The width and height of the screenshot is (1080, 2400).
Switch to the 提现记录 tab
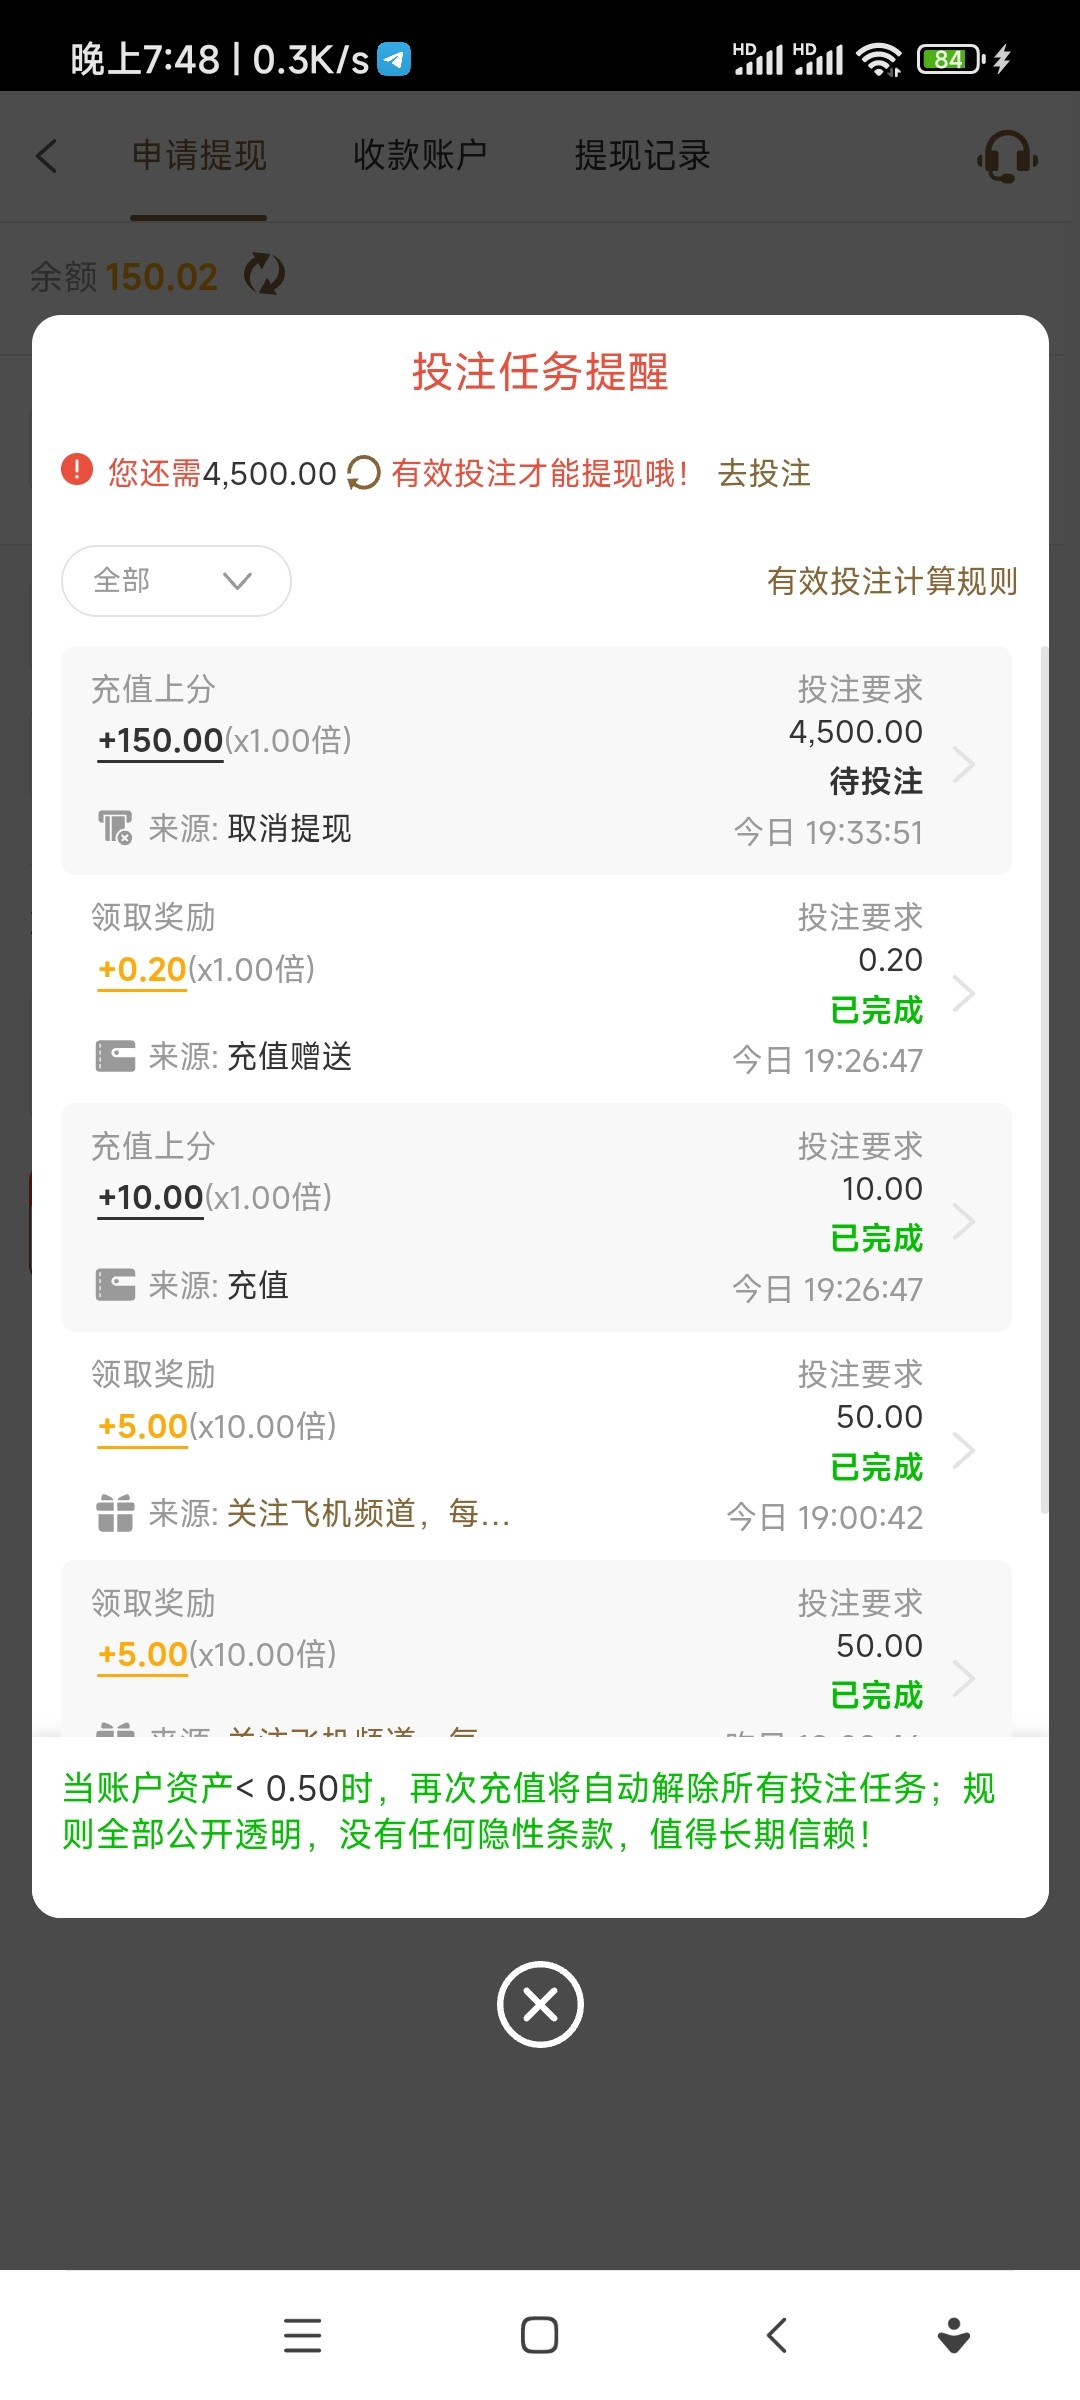tap(642, 156)
